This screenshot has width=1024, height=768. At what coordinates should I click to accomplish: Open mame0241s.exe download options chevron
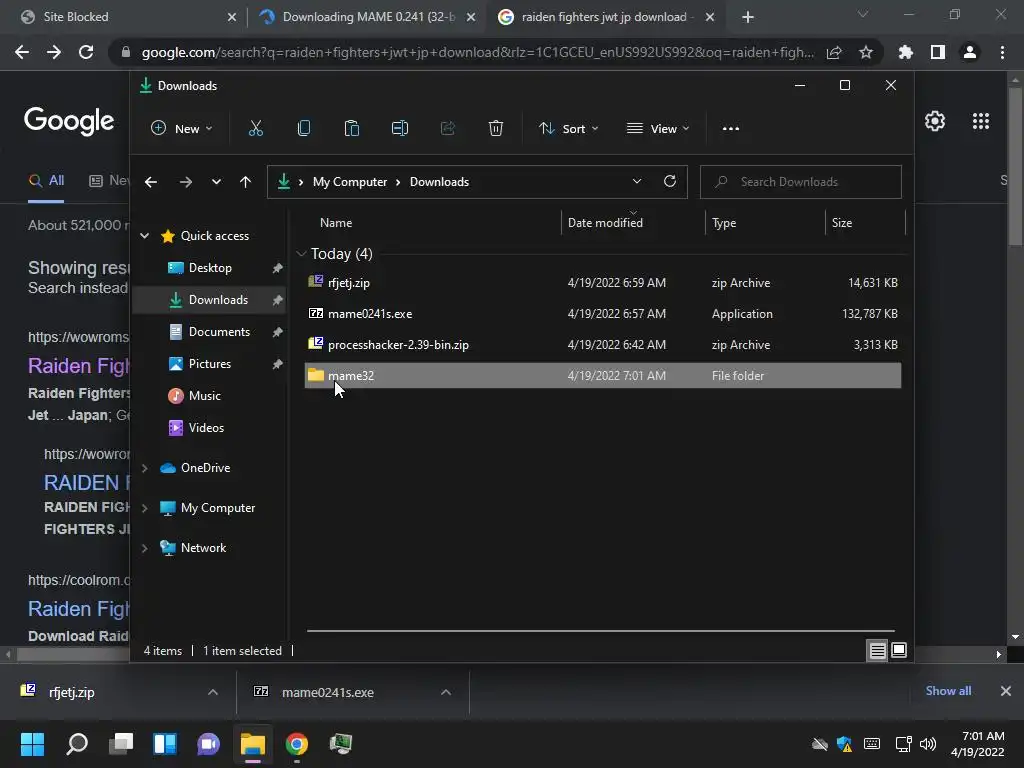[x=446, y=692]
